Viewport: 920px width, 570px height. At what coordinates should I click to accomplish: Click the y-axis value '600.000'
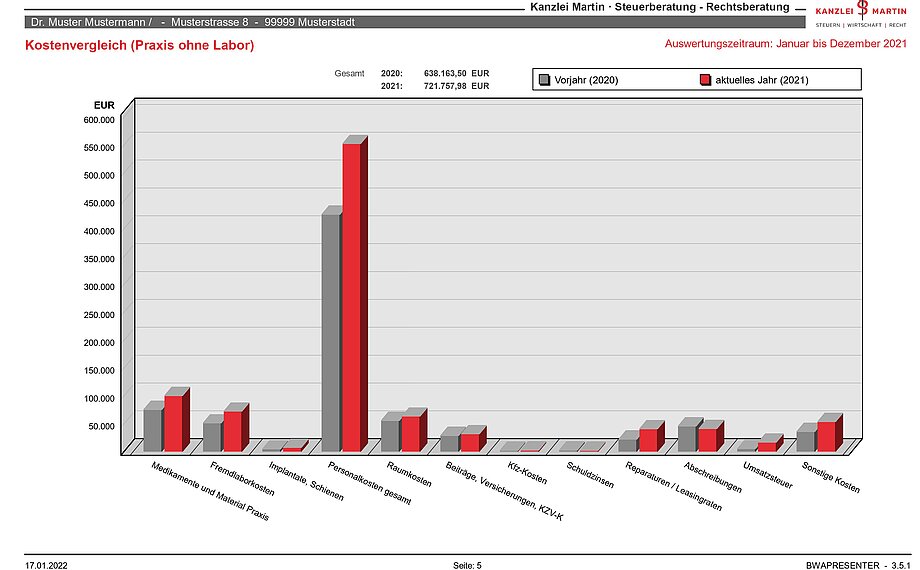pyautogui.click(x=99, y=120)
